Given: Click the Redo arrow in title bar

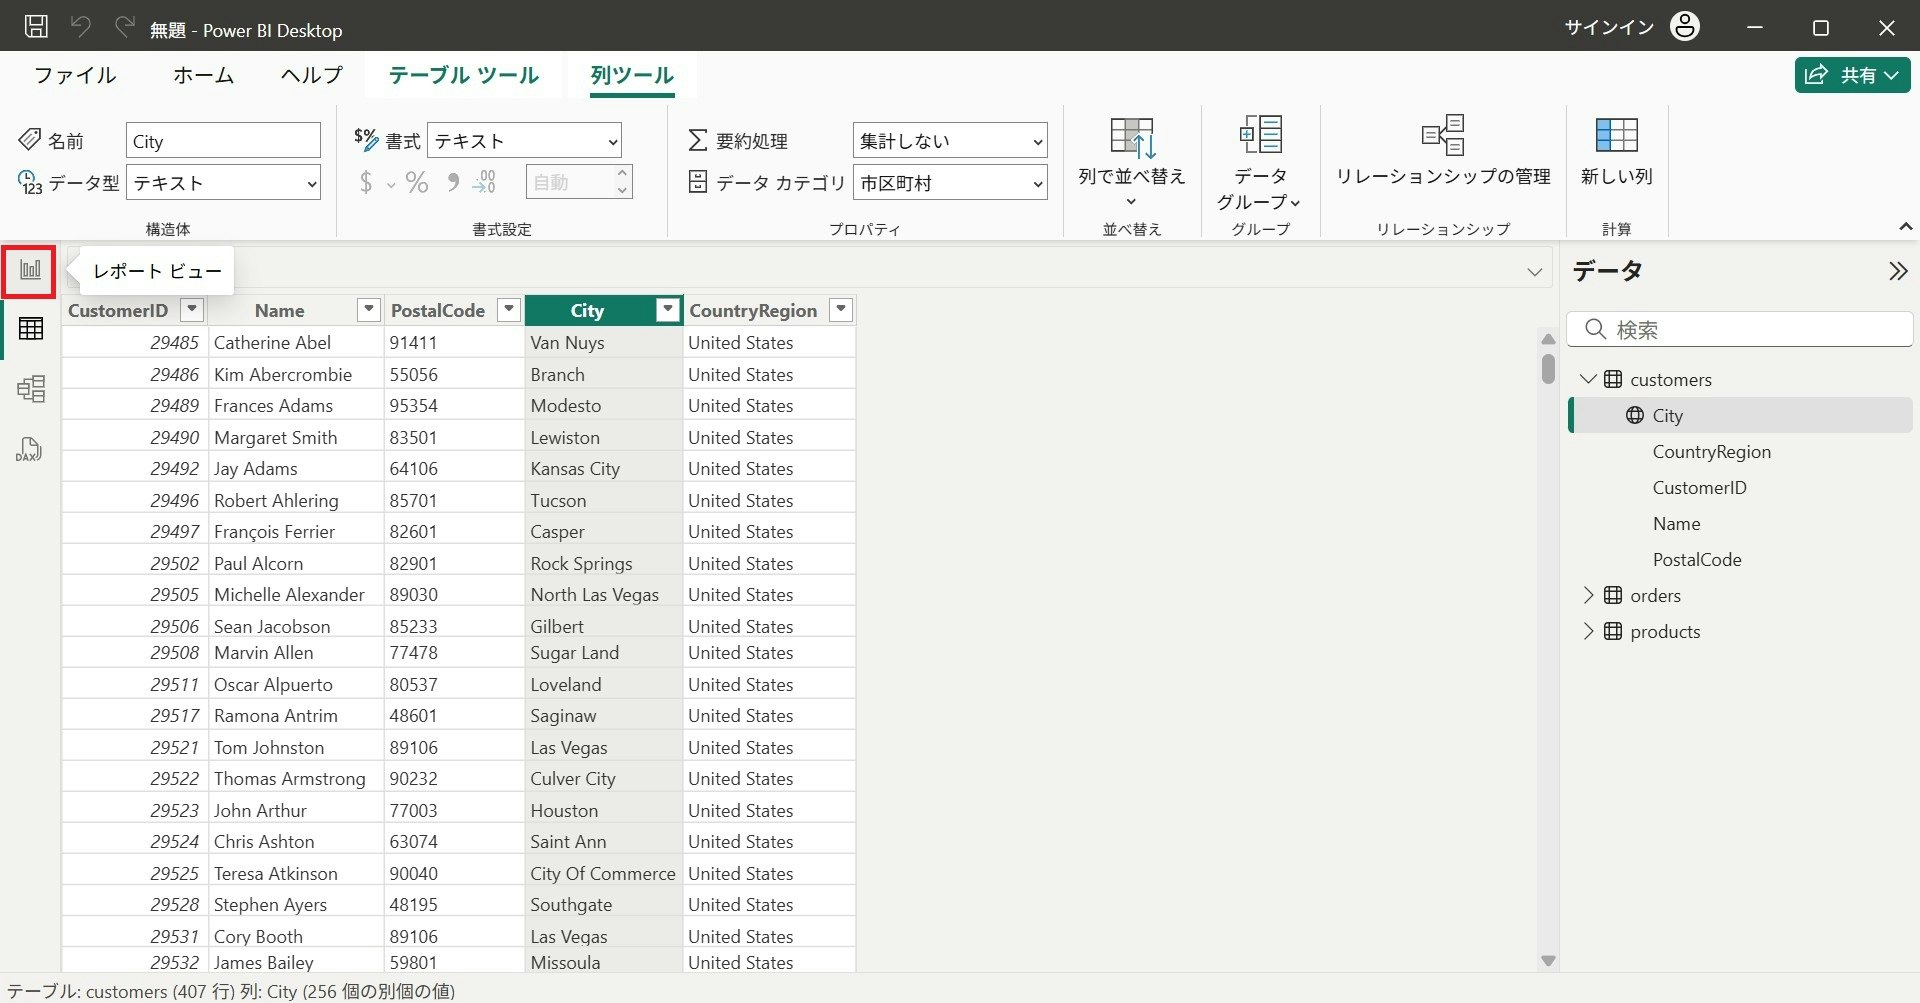Looking at the screenshot, I should 124,27.
